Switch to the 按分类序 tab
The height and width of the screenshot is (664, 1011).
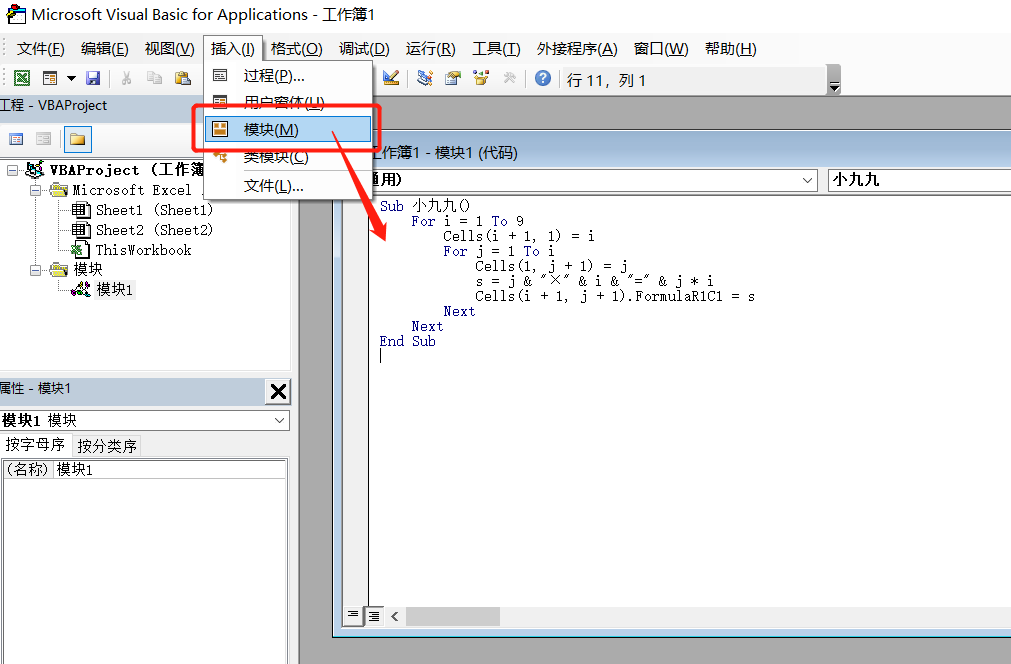pyautogui.click(x=106, y=446)
